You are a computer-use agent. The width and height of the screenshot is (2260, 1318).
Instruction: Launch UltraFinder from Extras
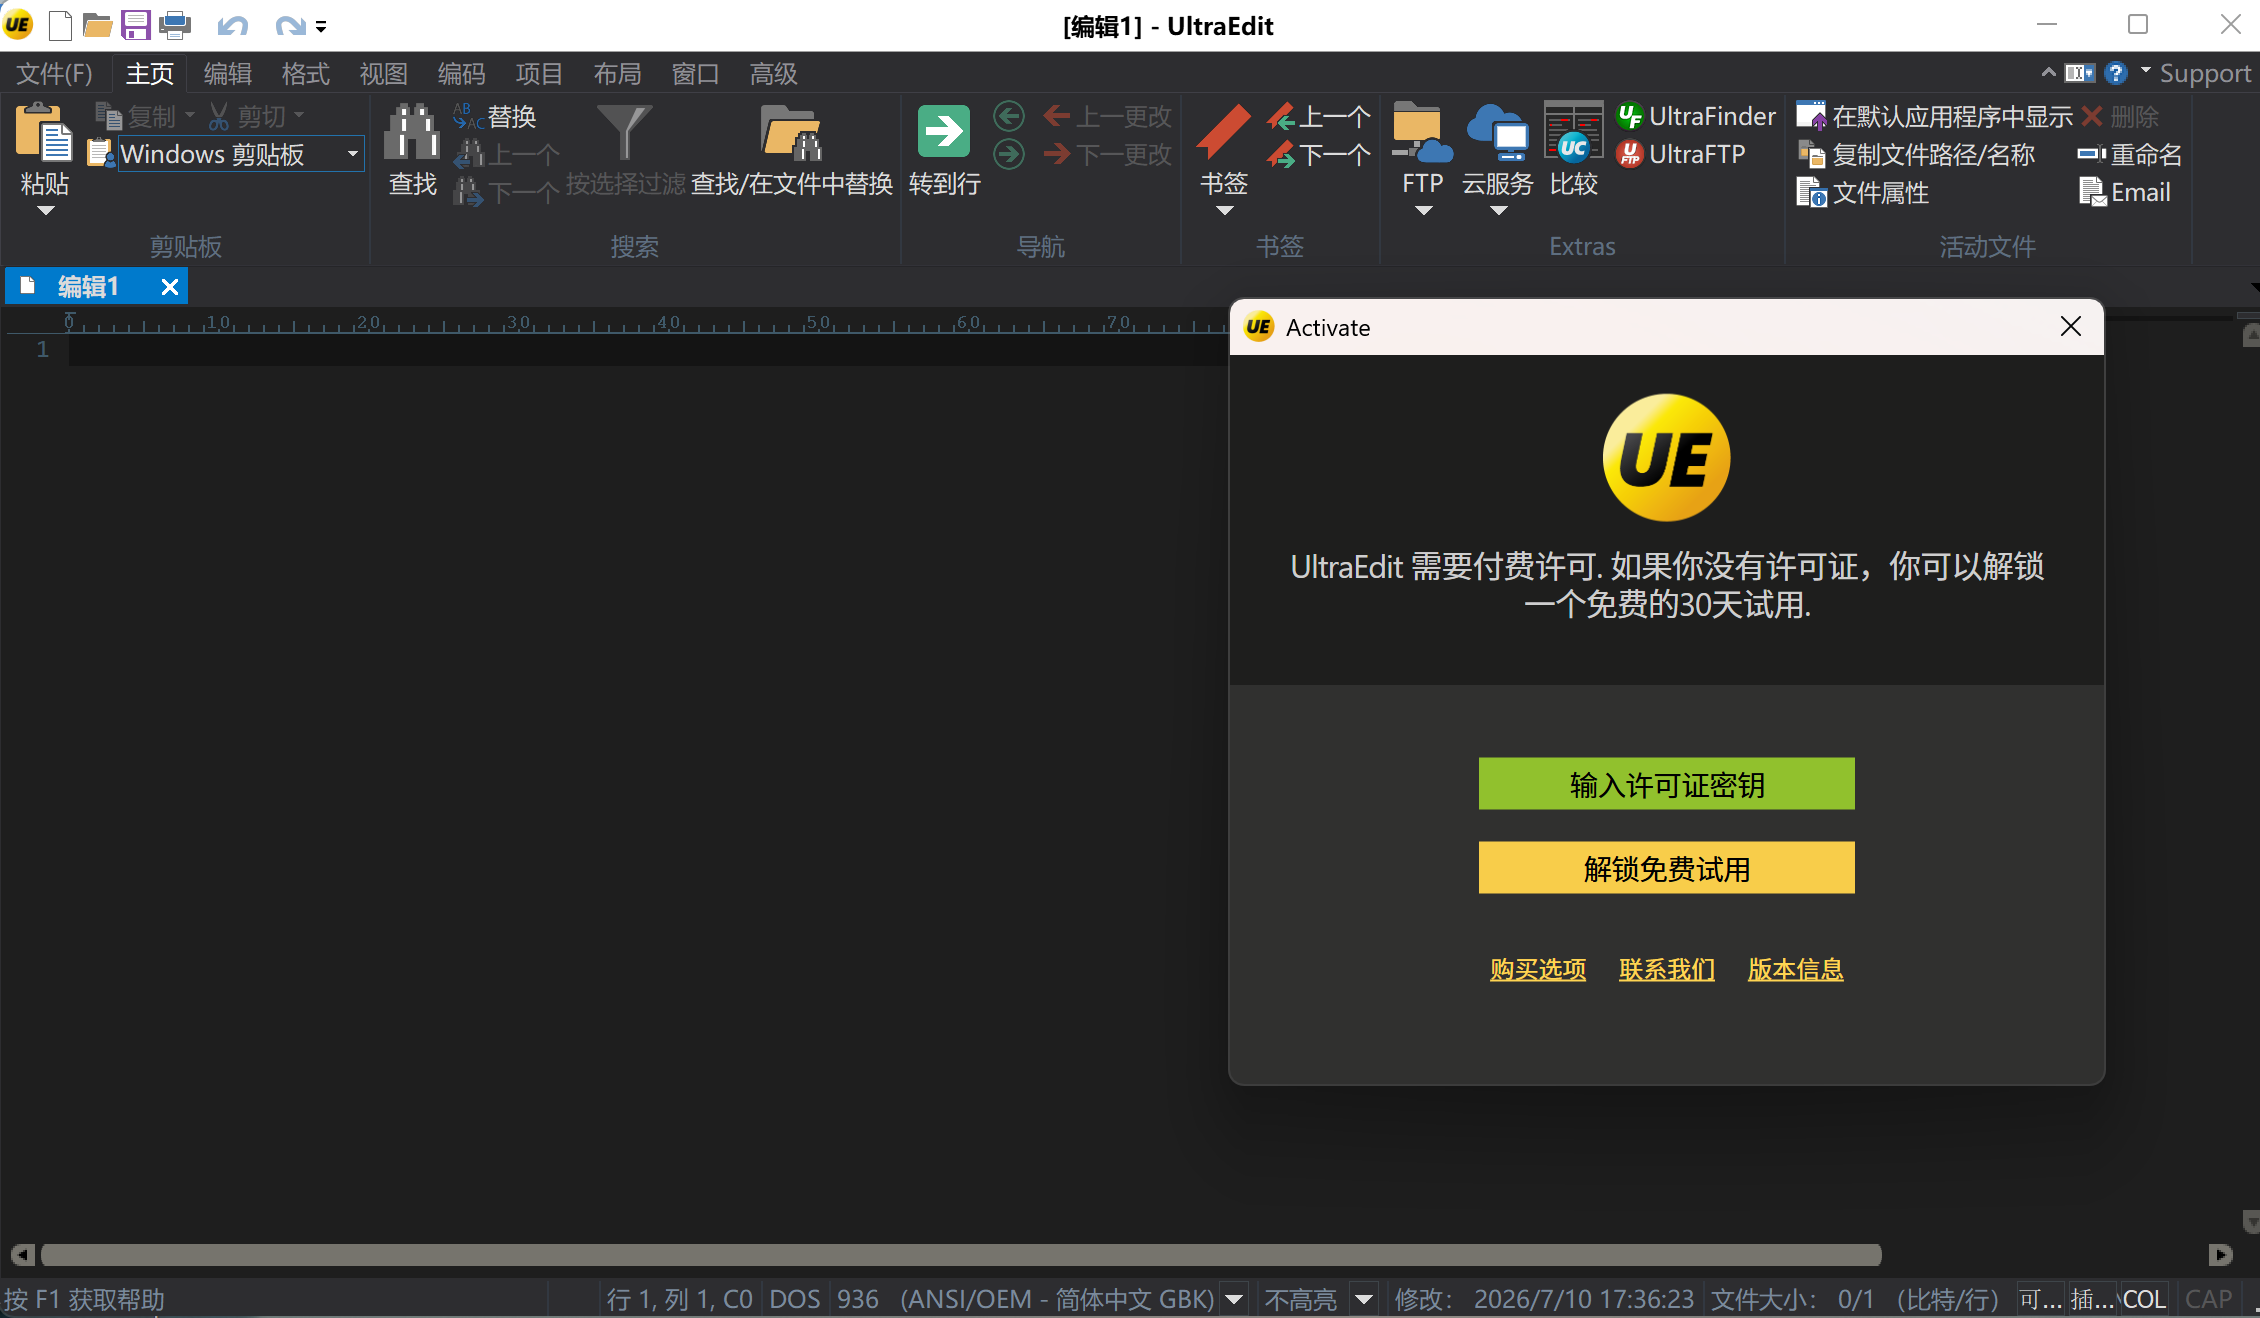[x=1696, y=117]
